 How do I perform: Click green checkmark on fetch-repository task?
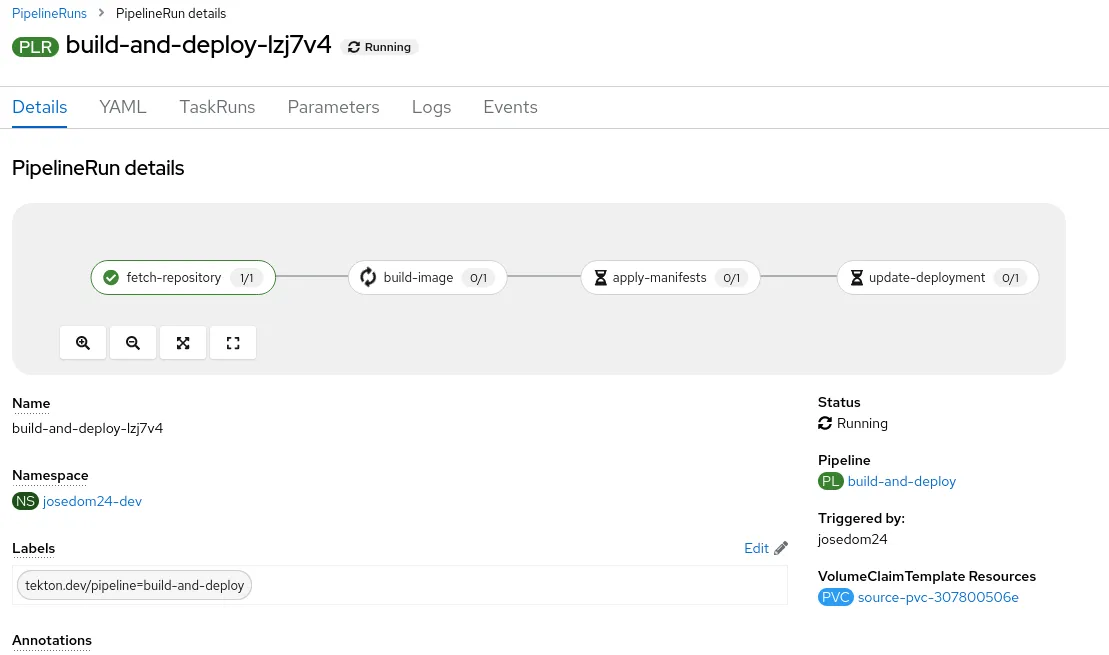click(x=111, y=278)
